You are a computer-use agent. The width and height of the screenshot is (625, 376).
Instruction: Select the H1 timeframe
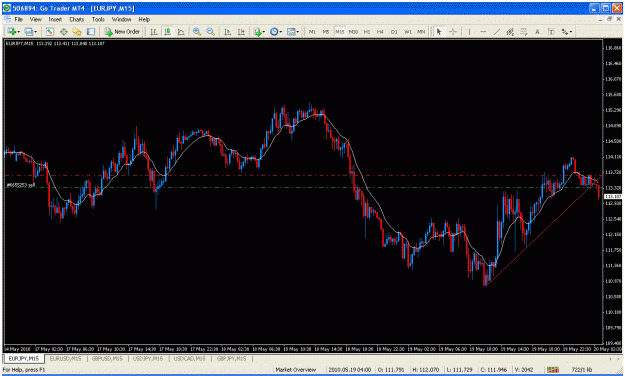pyautogui.click(x=367, y=32)
